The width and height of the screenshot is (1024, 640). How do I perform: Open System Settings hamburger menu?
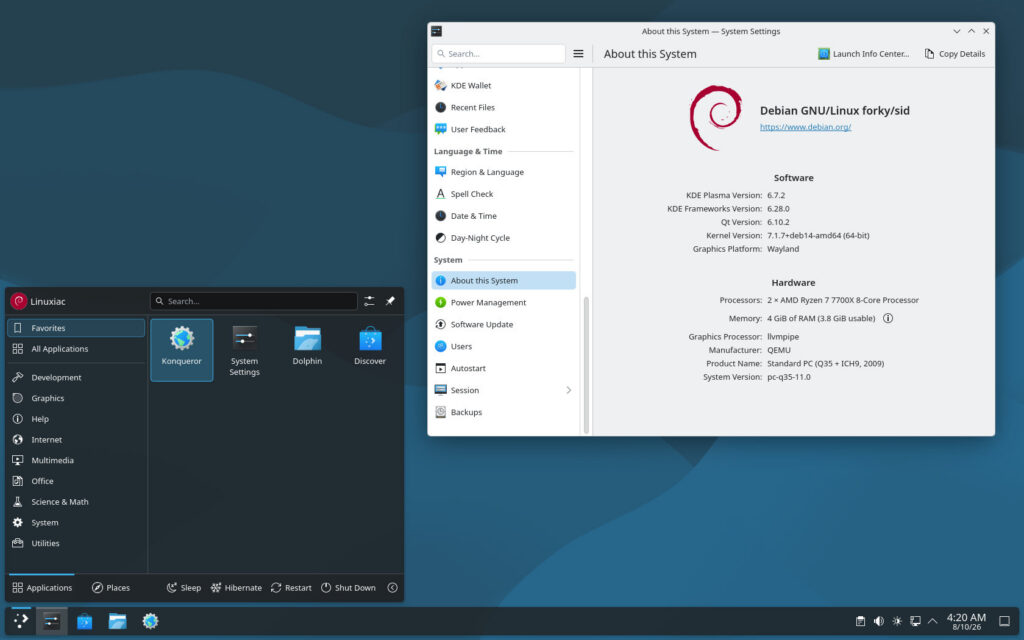pyautogui.click(x=578, y=54)
